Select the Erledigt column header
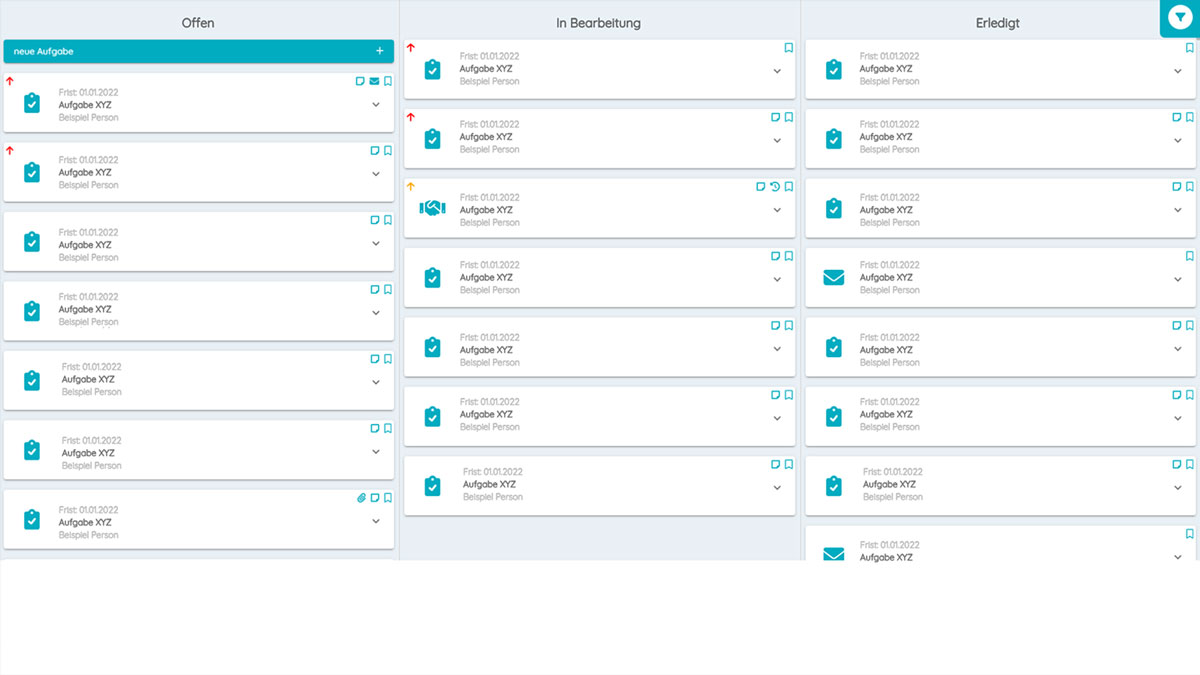The image size is (1200, 675). point(997,22)
